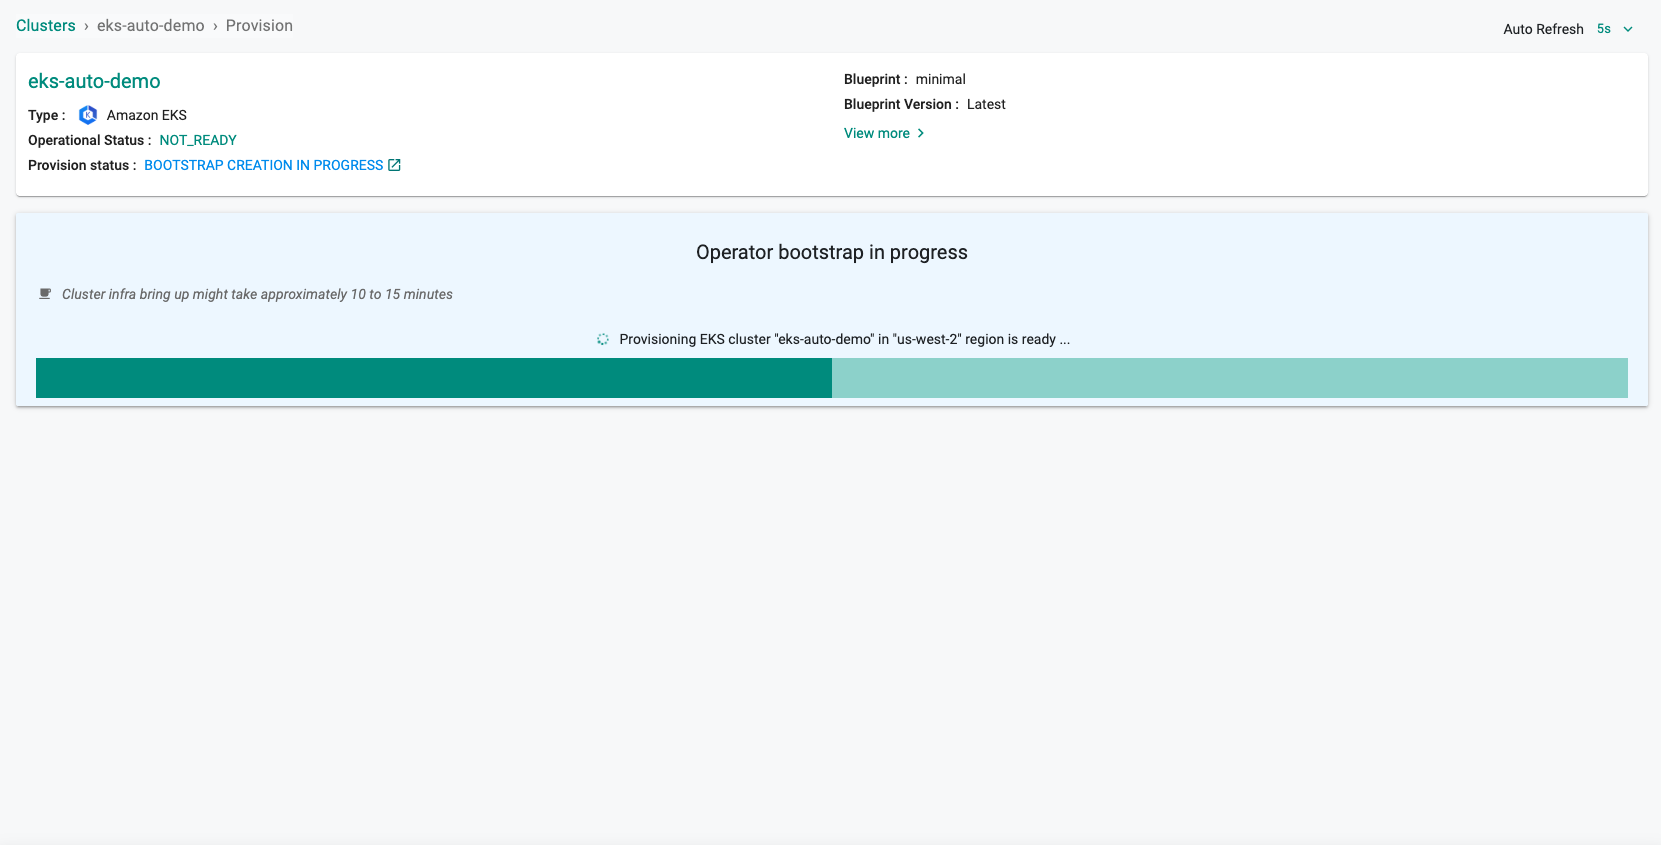Click the NOT_READY operational status
1661x845 pixels.
click(x=198, y=140)
